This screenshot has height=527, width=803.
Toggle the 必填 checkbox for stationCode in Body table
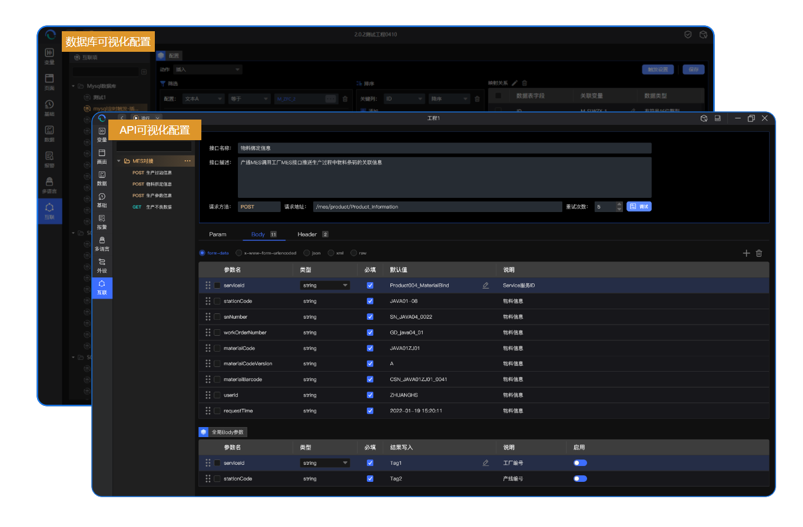pyautogui.click(x=370, y=301)
